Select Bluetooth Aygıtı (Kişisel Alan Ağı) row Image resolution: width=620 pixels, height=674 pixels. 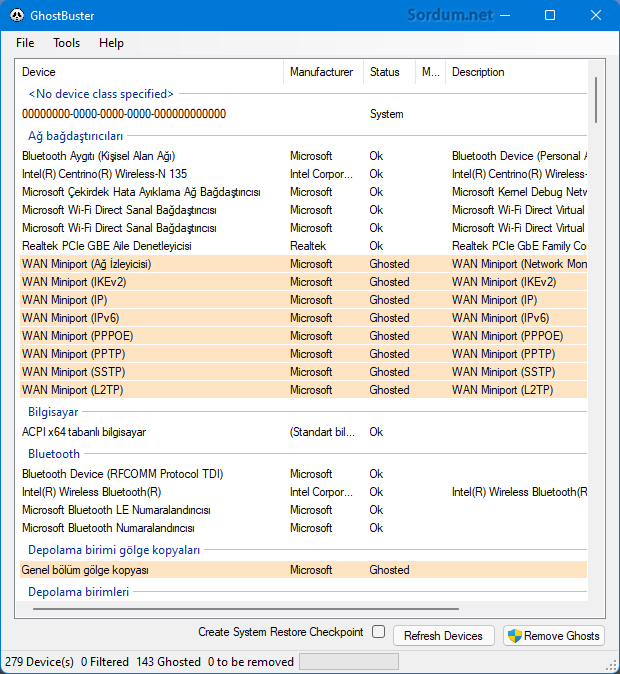(304, 156)
